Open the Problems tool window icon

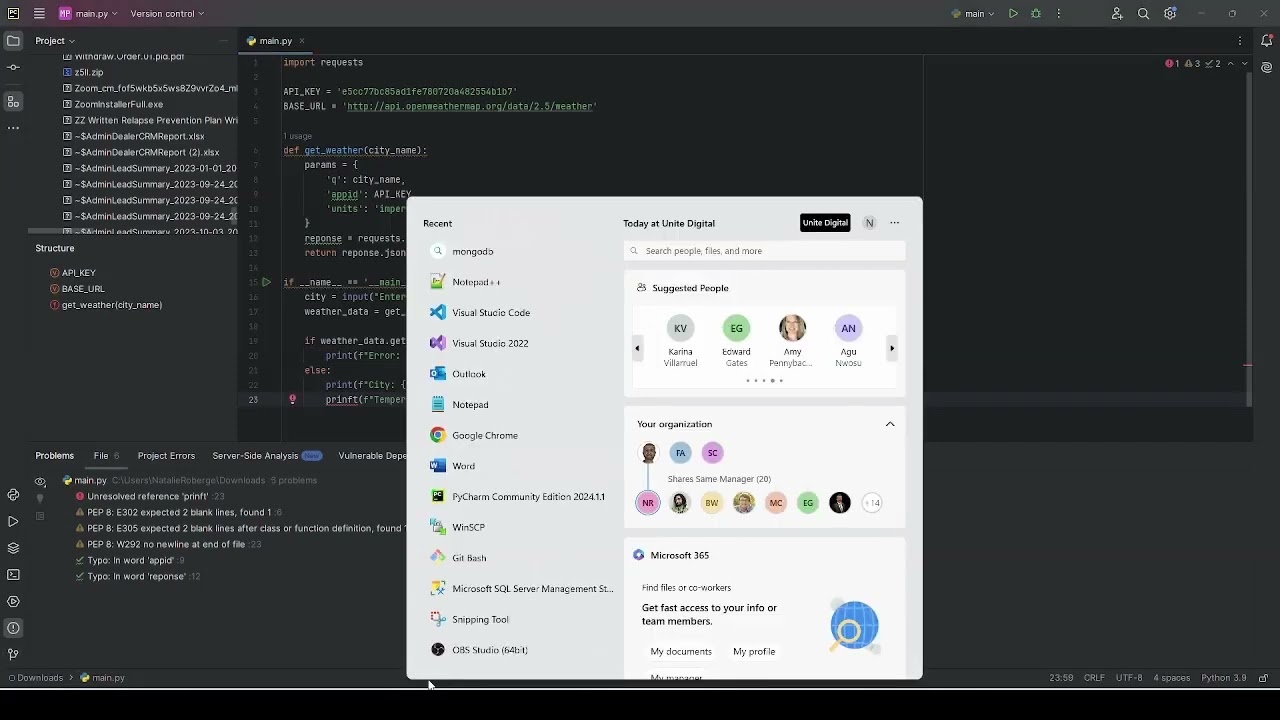coord(13,628)
